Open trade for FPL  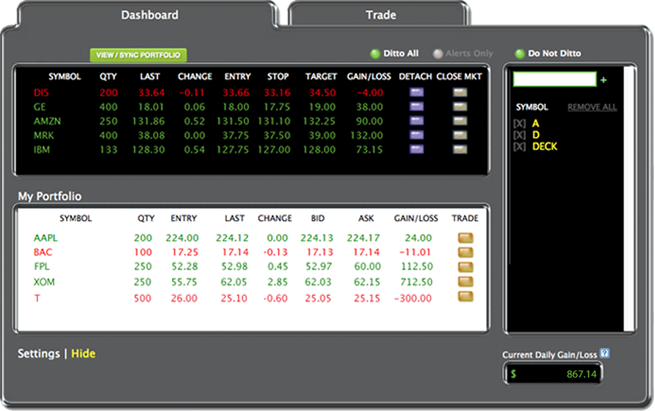click(x=465, y=267)
